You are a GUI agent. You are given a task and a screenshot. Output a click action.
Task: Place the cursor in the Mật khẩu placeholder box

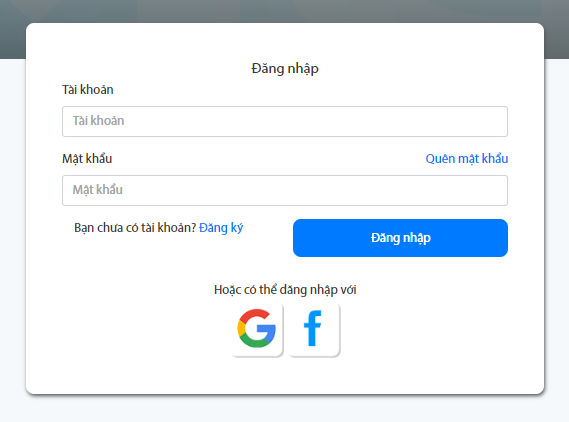[285, 190]
